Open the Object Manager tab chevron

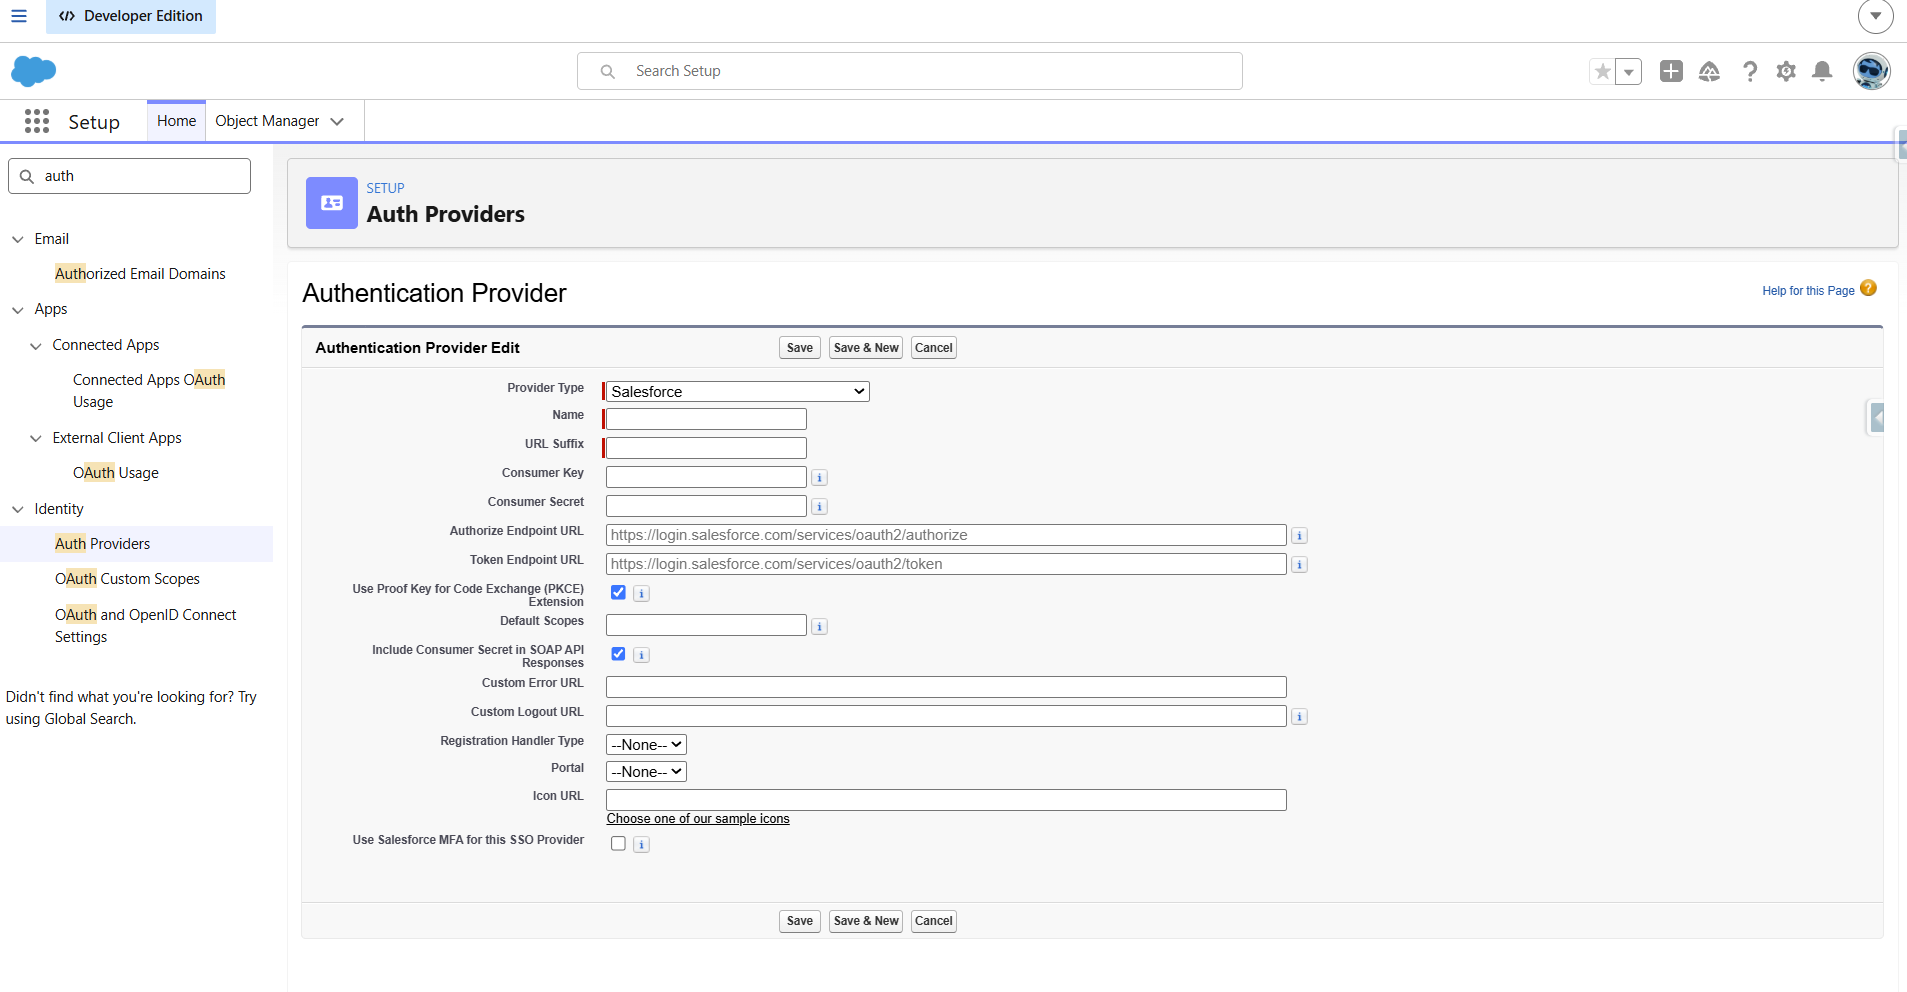337,121
